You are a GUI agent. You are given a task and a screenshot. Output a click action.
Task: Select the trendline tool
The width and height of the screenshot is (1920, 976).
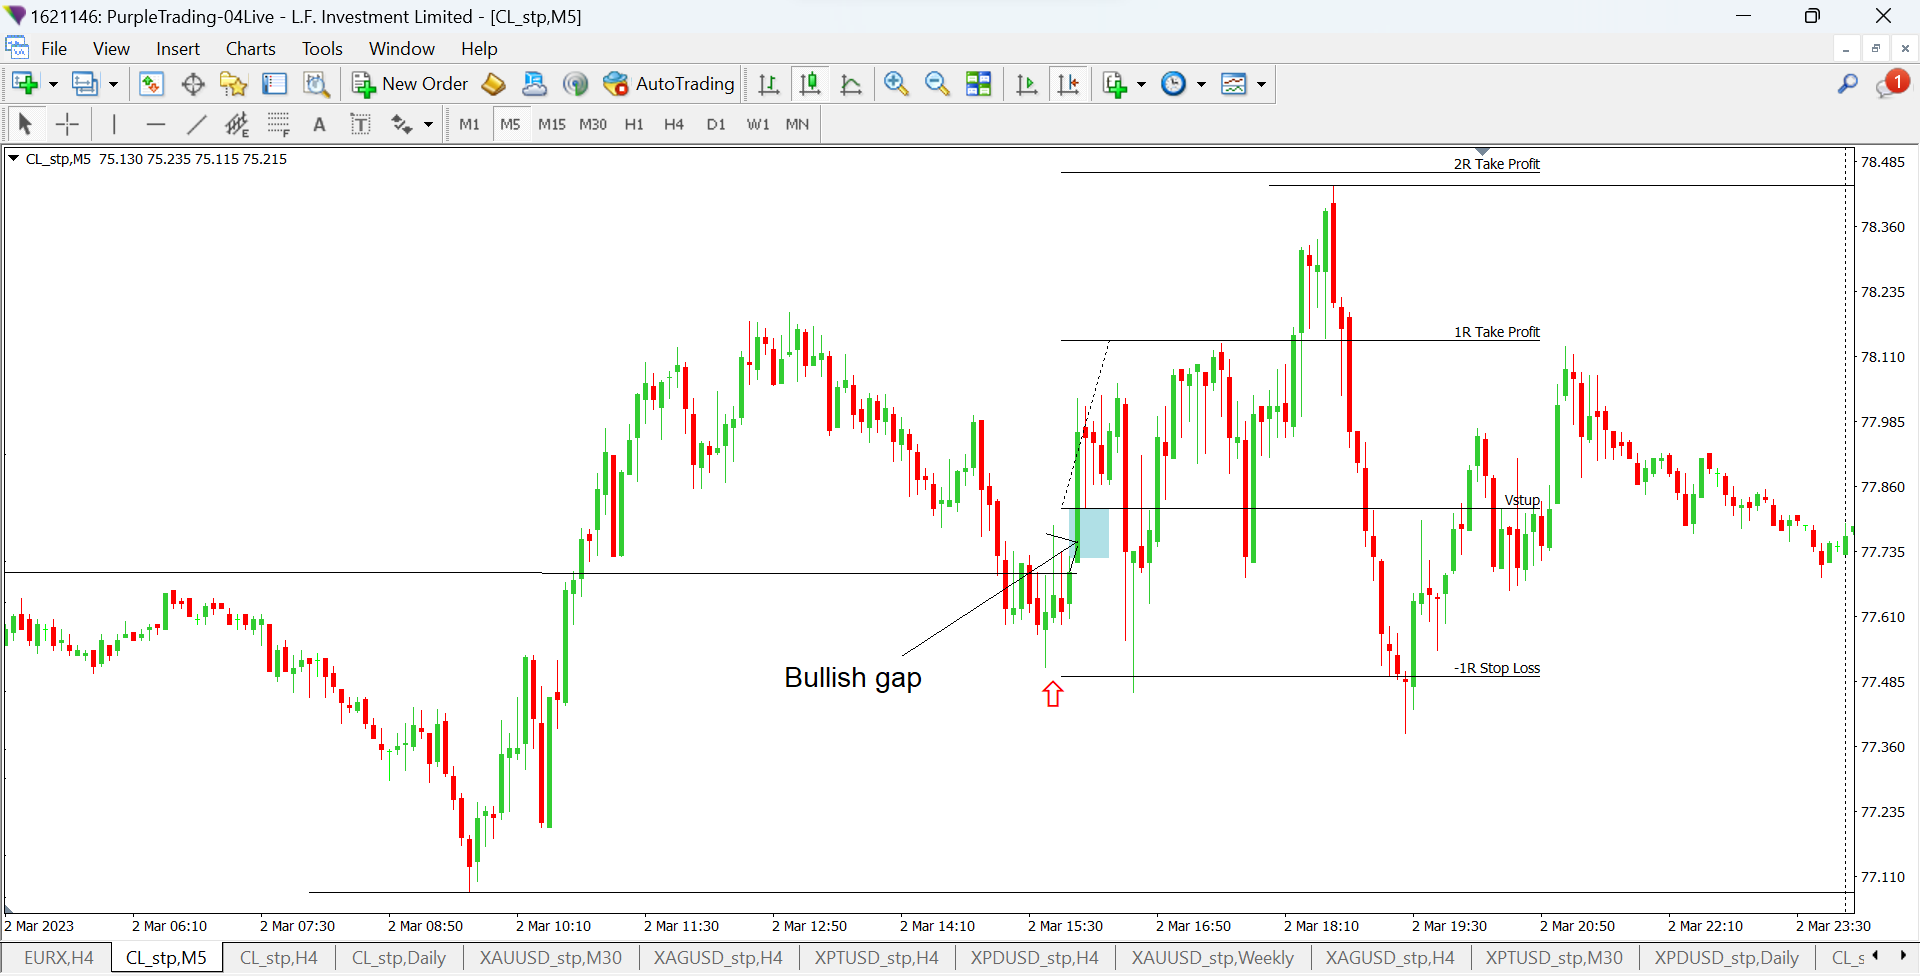point(196,124)
